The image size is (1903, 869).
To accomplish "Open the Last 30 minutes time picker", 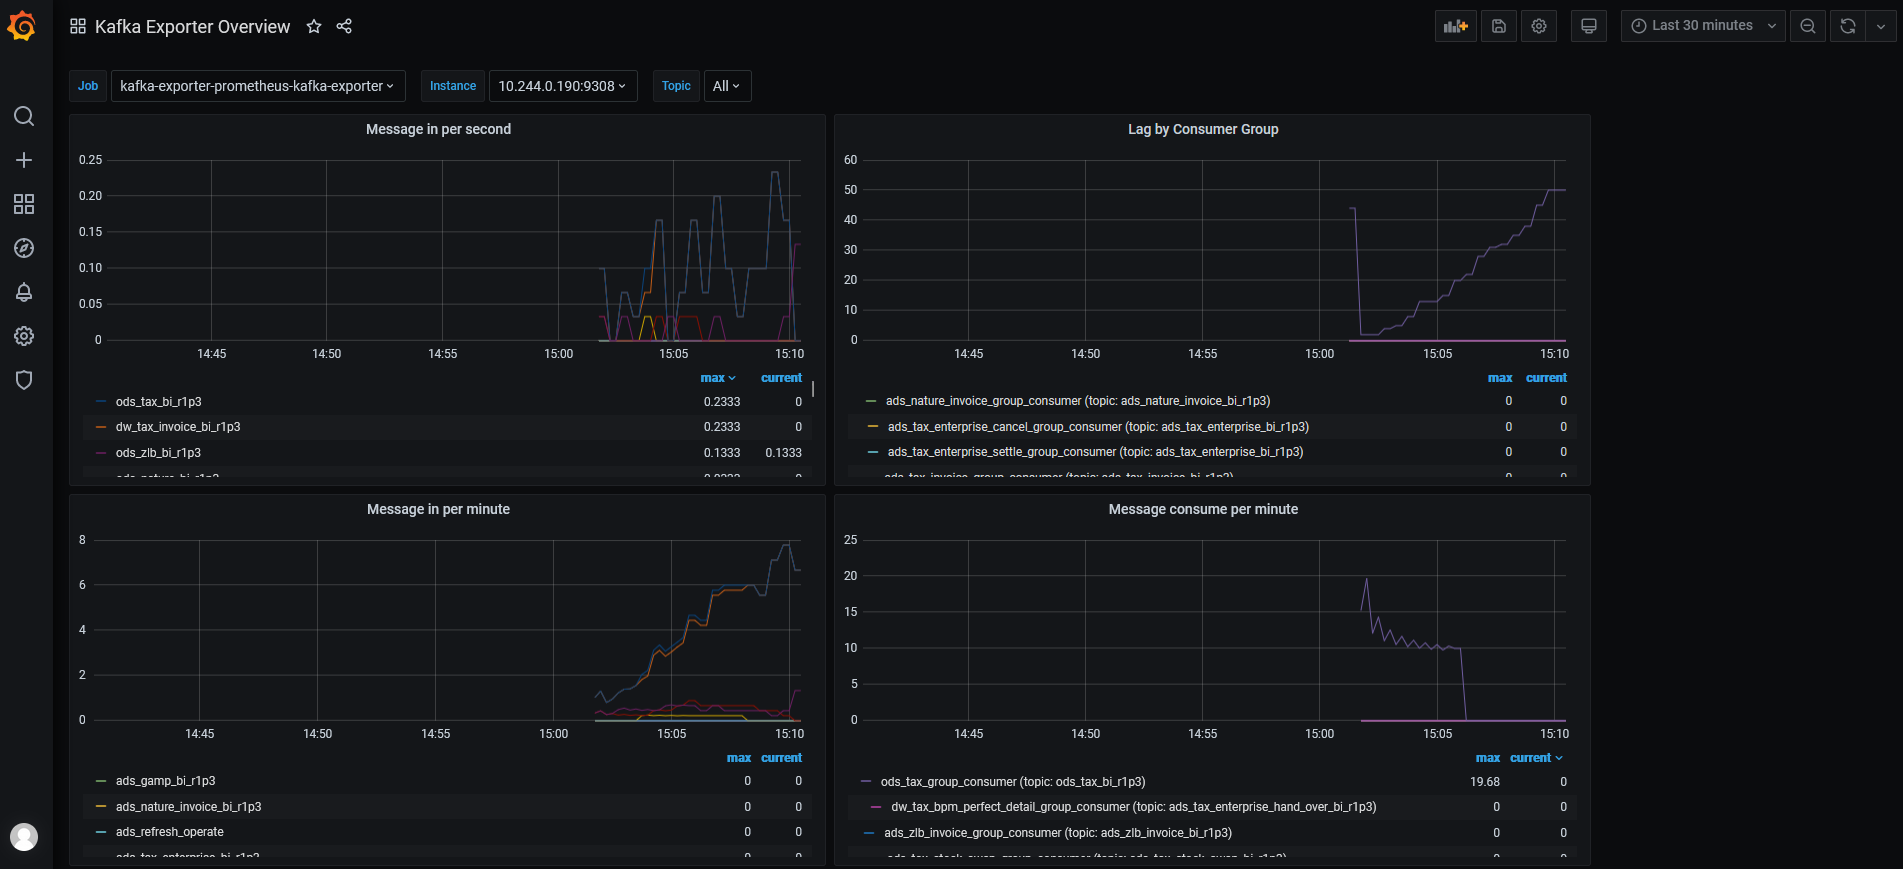I will [x=1703, y=26].
